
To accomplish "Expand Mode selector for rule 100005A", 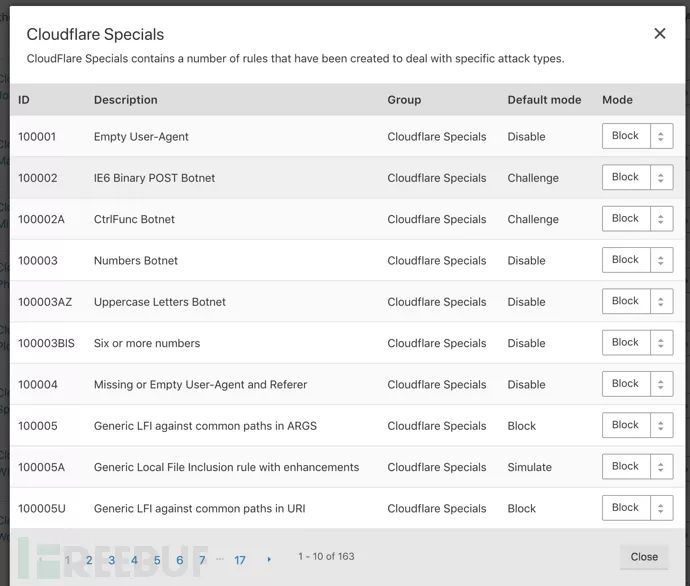I will point(637,467).
